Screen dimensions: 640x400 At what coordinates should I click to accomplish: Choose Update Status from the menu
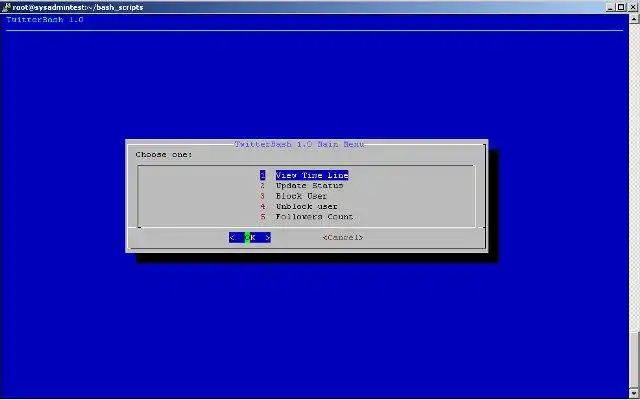[x=309, y=186]
